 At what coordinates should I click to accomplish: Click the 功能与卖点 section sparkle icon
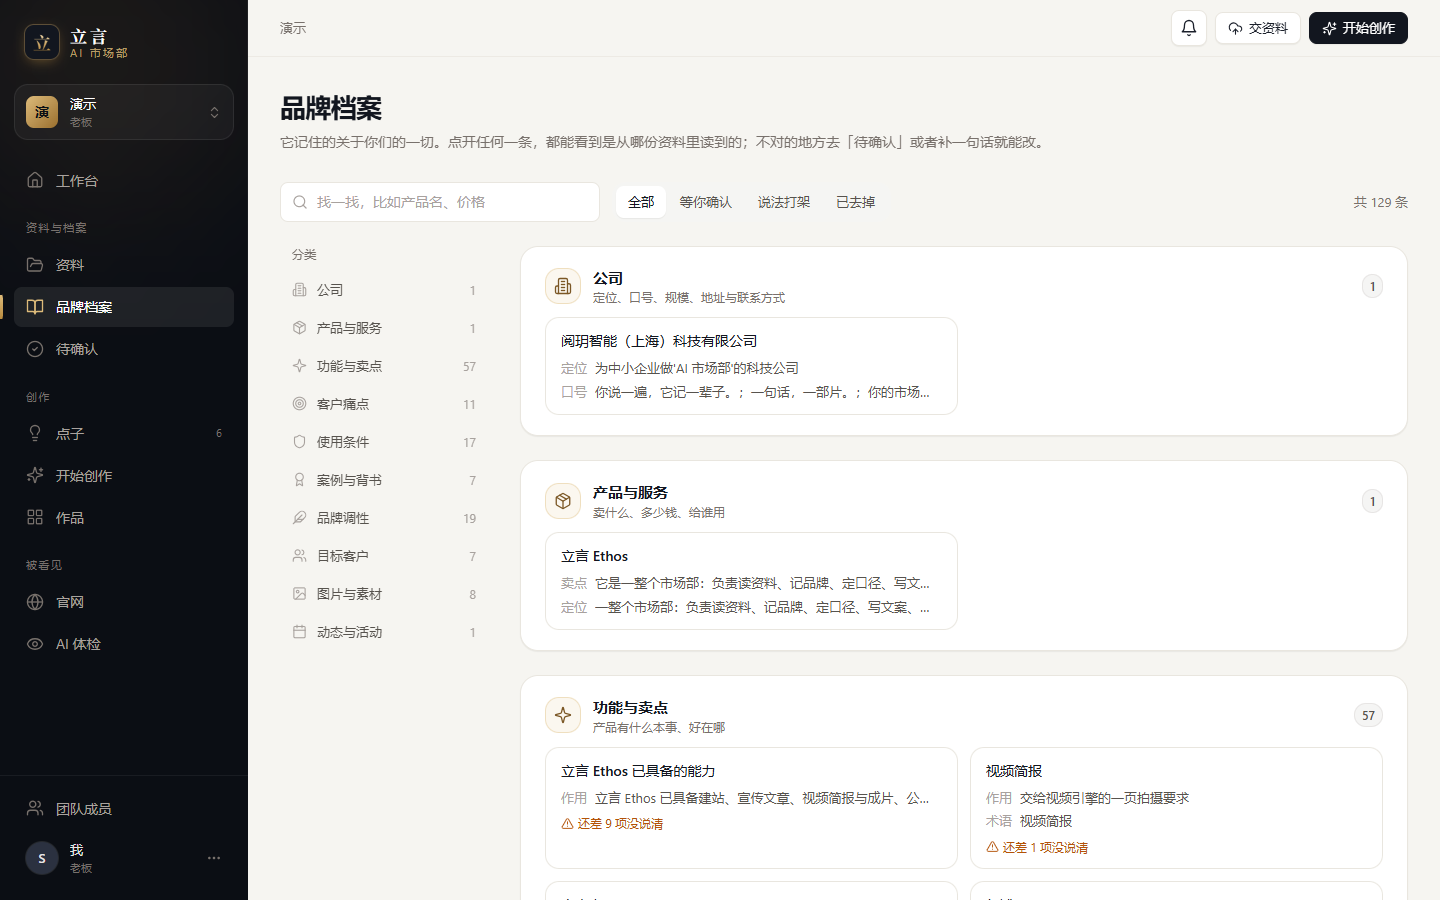tap(563, 715)
